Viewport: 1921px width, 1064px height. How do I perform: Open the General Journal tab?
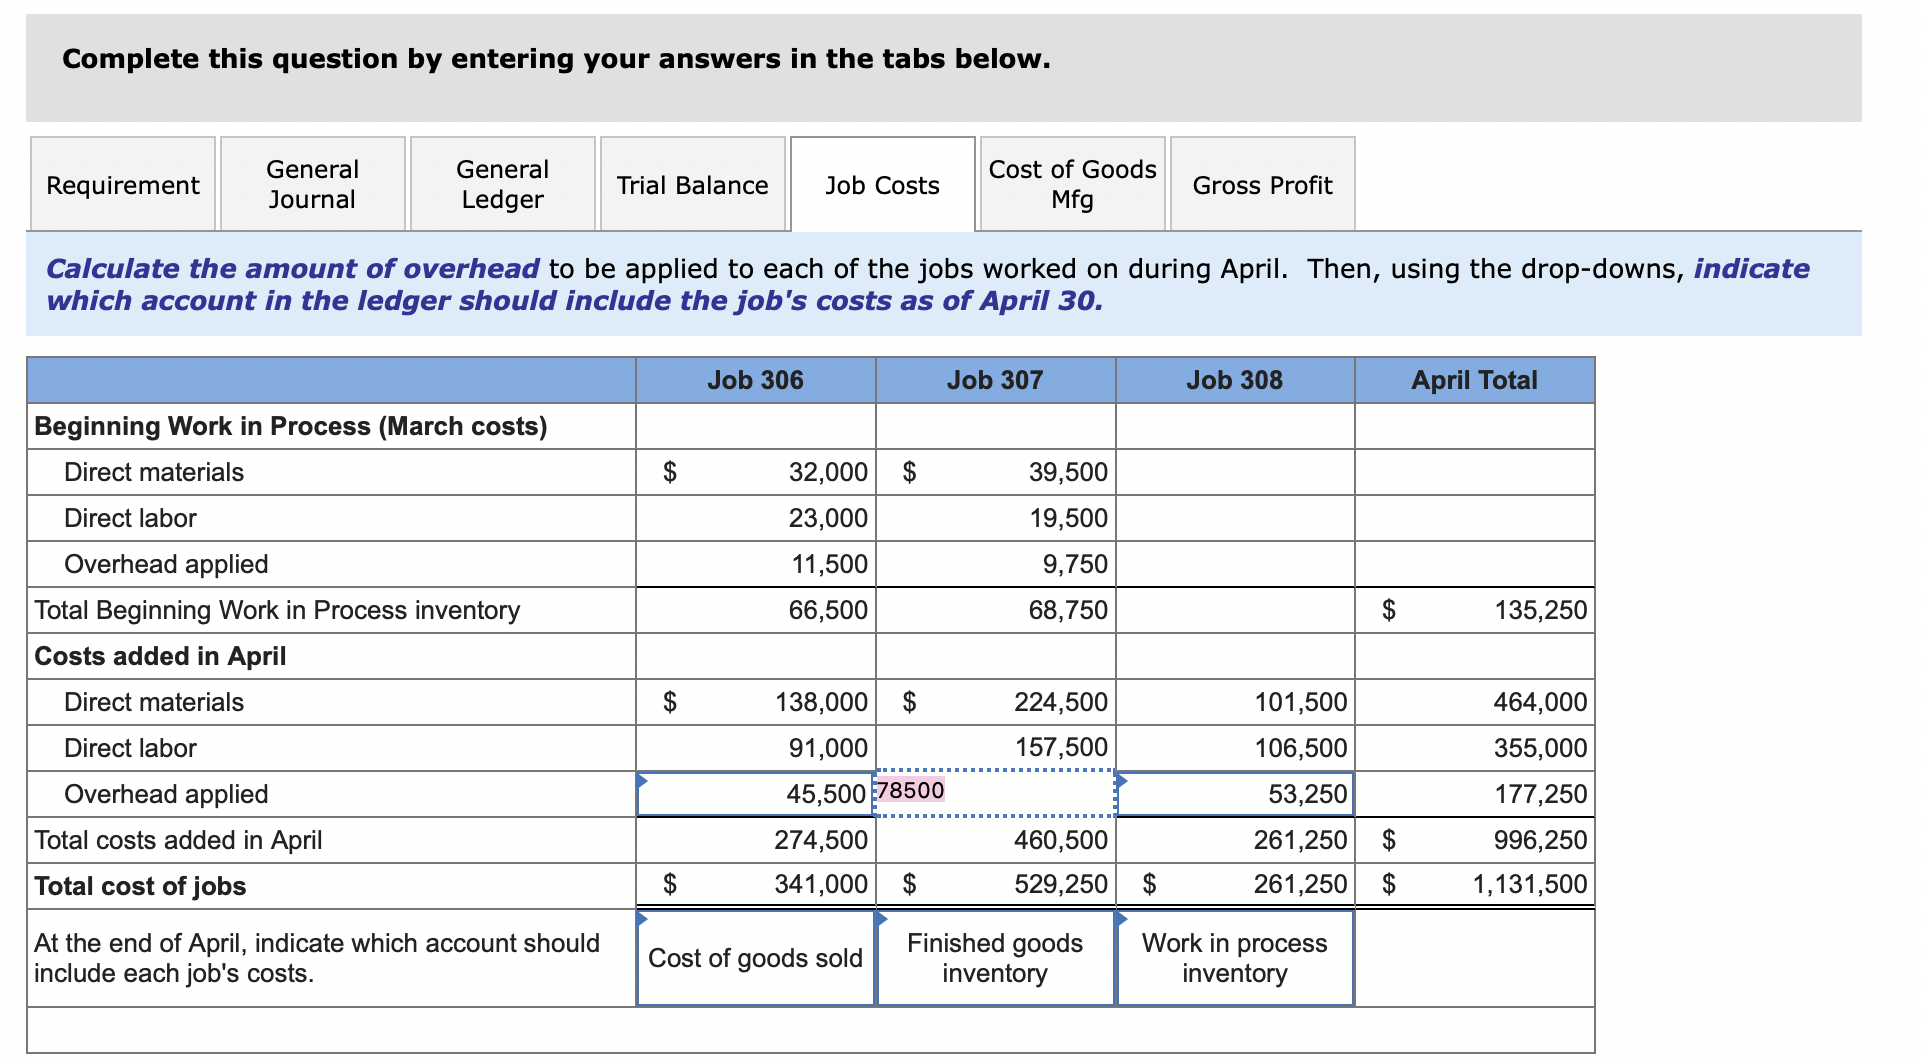(311, 184)
